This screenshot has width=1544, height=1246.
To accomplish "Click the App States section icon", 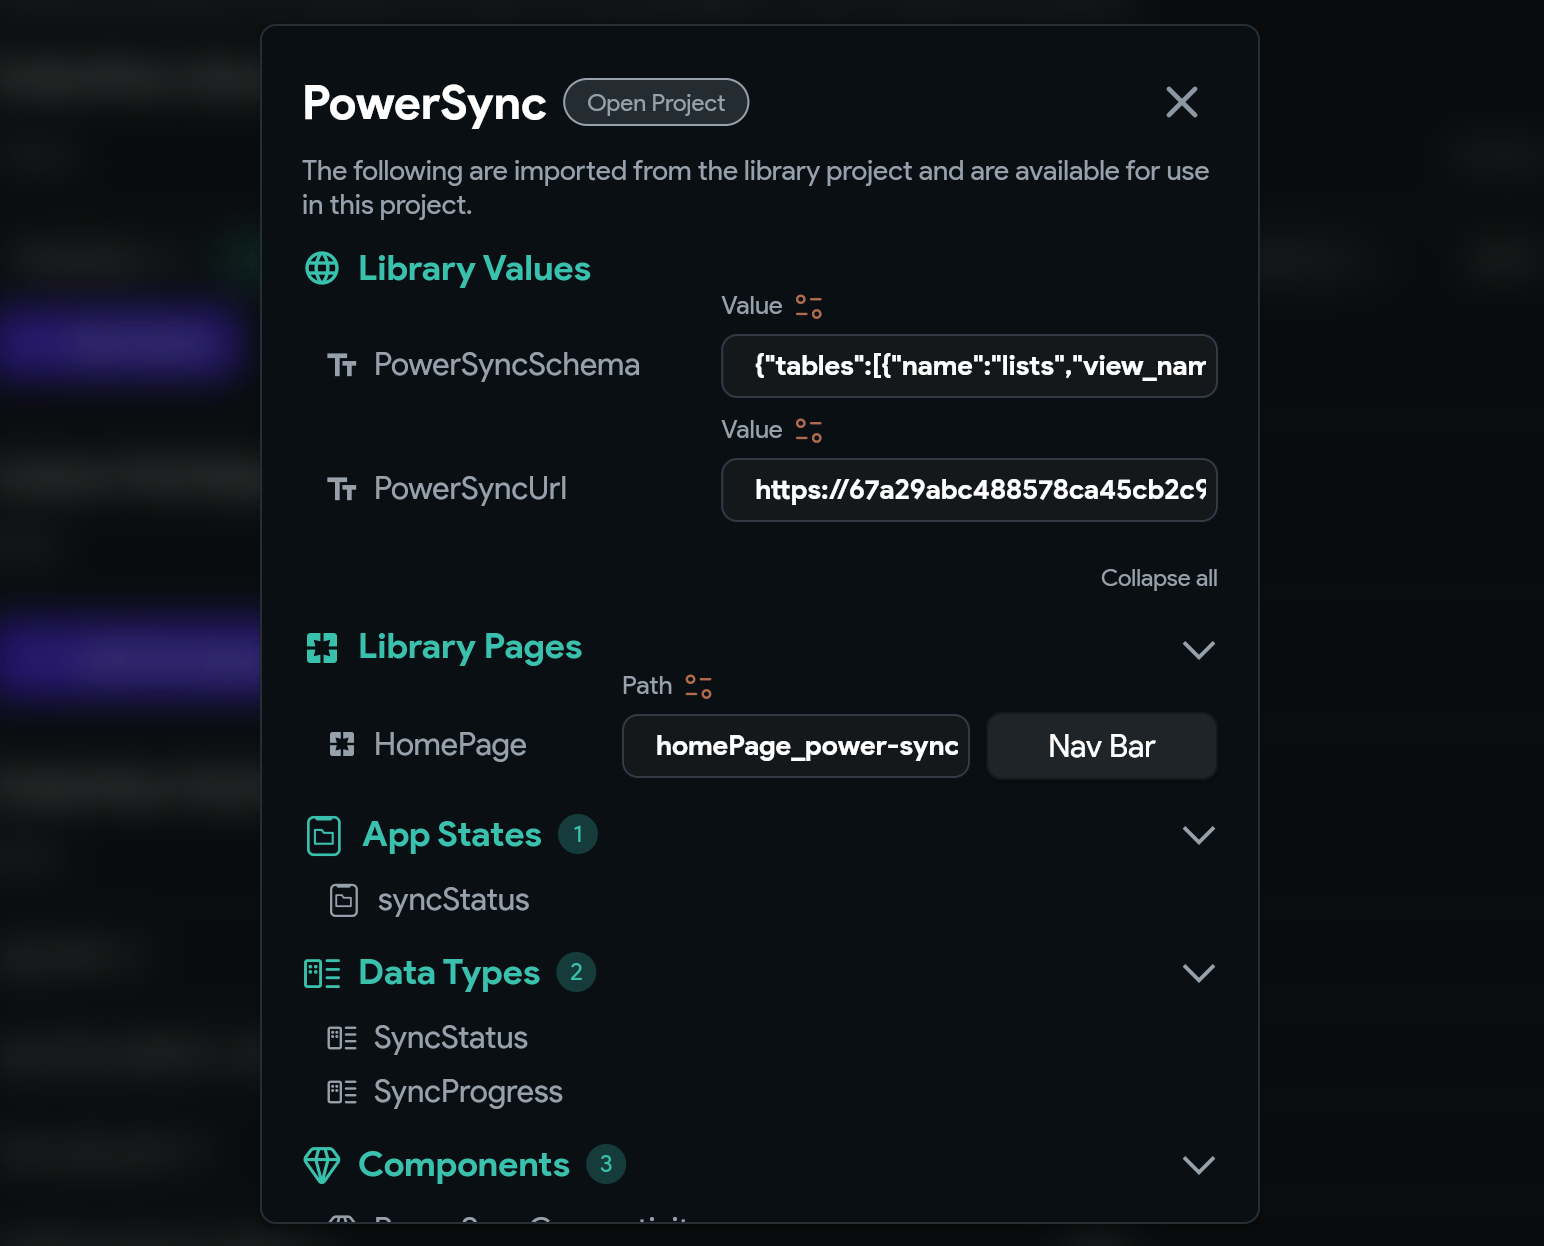I will (324, 836).
